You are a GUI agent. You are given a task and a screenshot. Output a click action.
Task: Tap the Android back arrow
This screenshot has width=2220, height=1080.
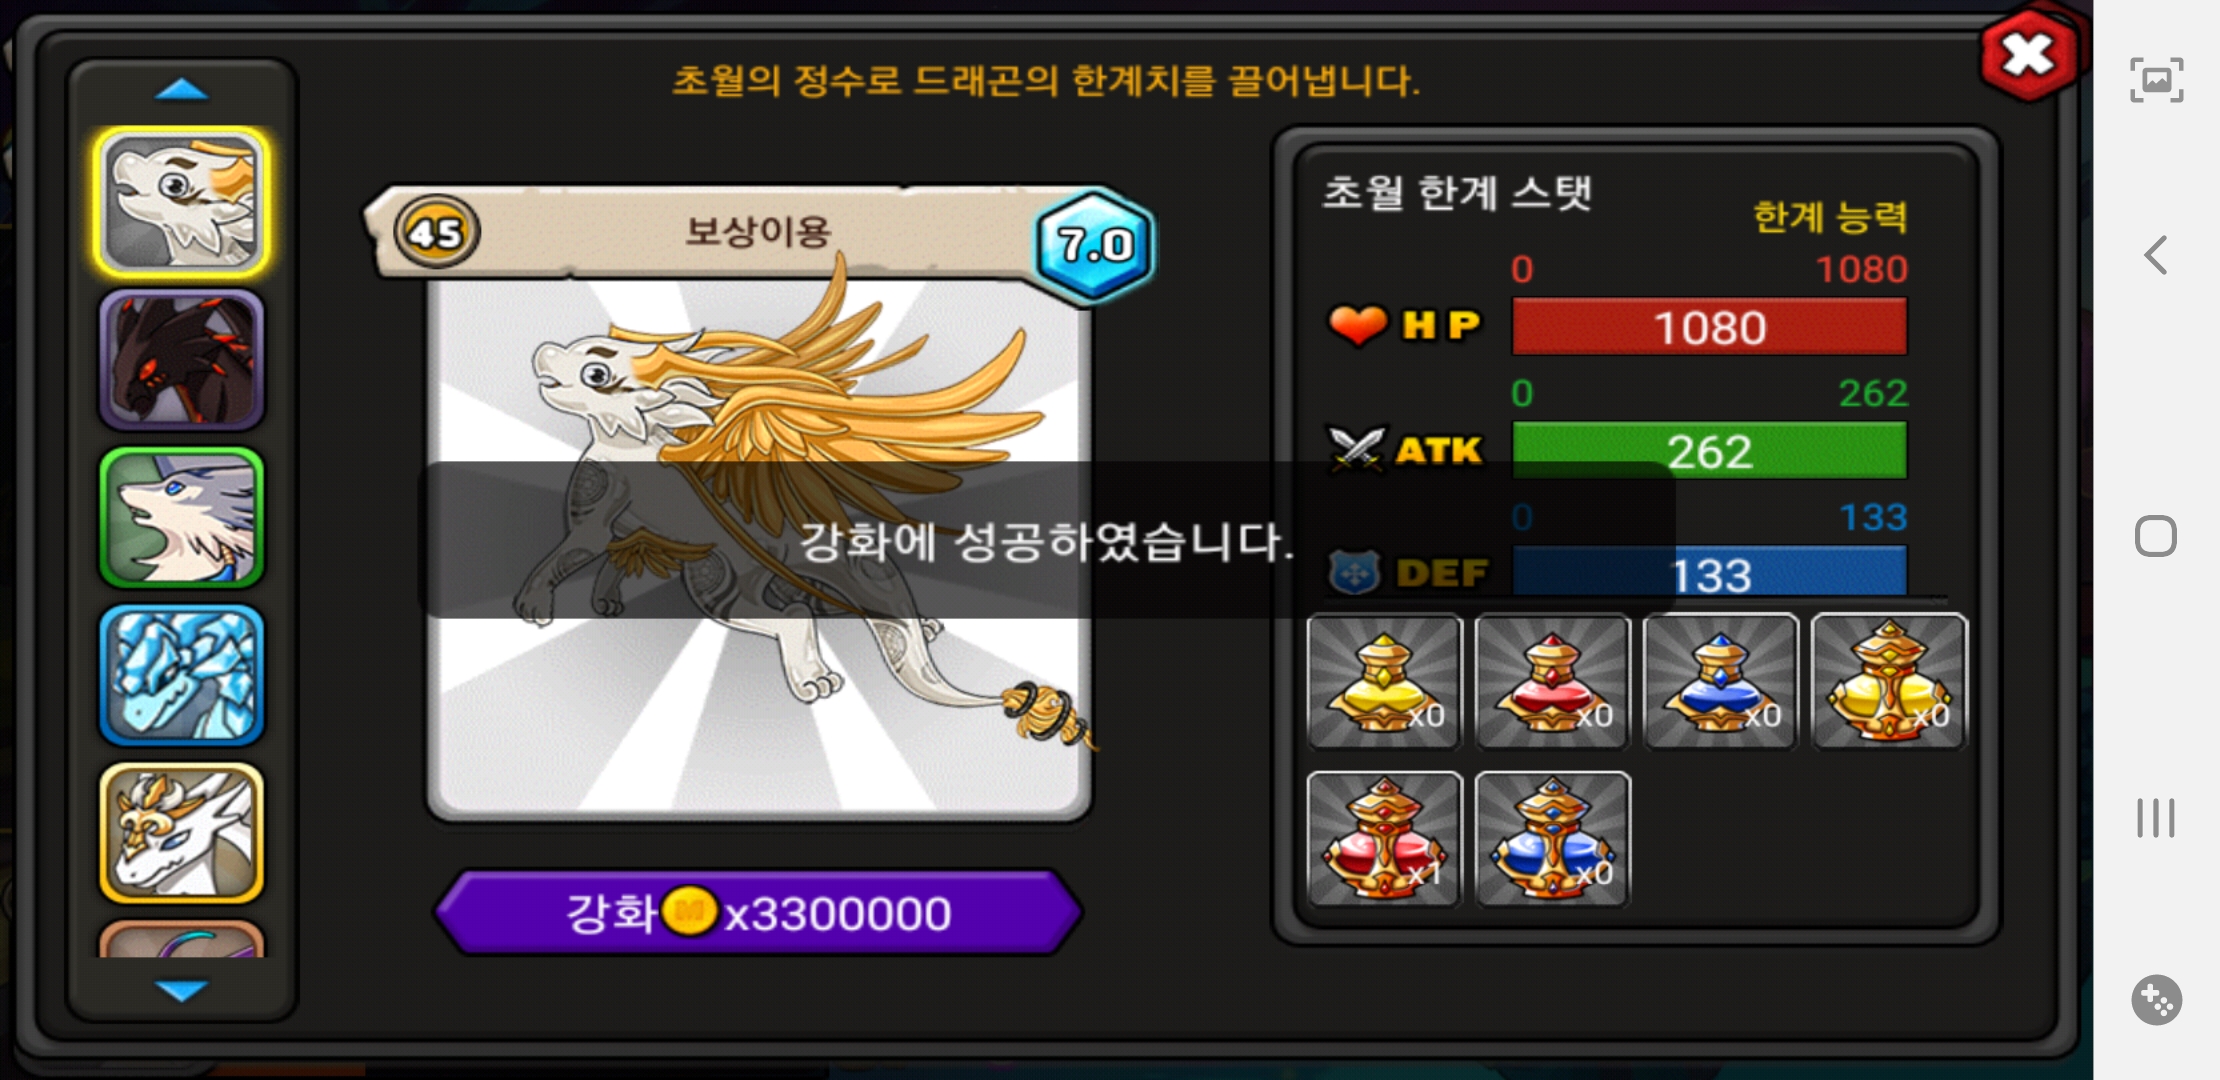click(2156, 255)
